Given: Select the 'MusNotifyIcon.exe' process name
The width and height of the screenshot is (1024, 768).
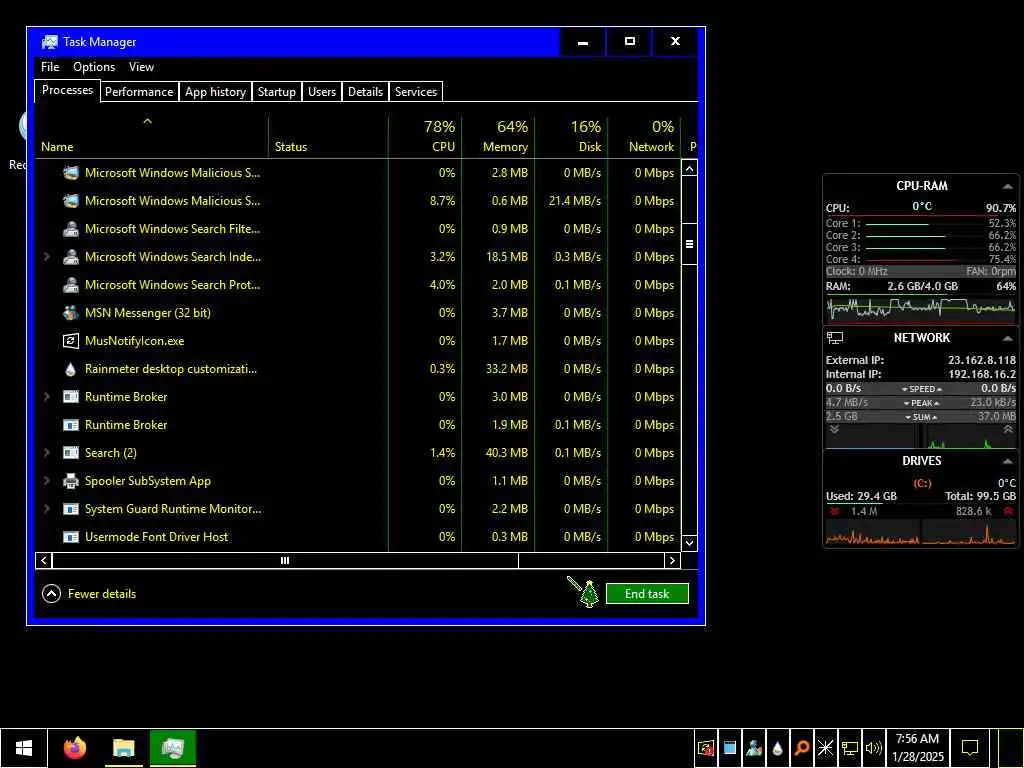Looking at the screenshot, I should (x=135, y=341).
